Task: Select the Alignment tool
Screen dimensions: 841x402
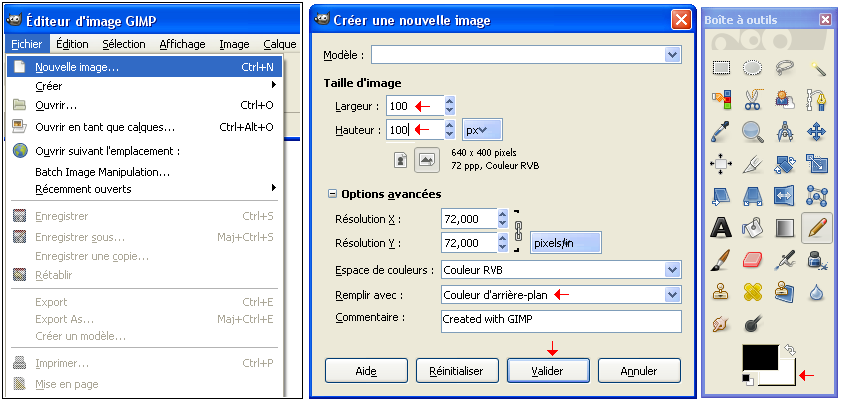Action: pos(721,164)
